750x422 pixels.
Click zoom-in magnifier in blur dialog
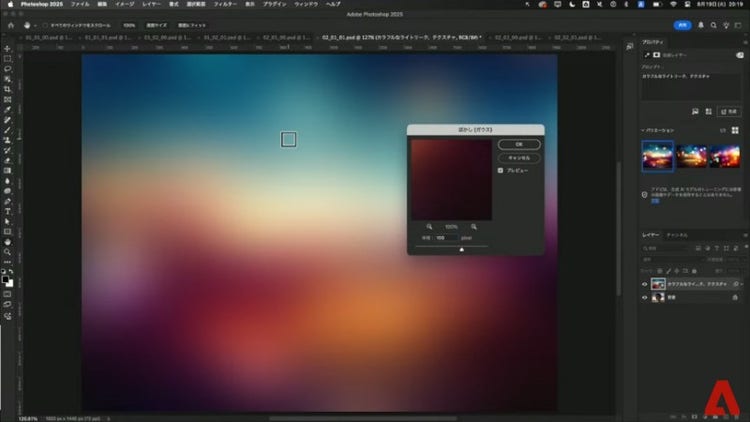point(472,227)
